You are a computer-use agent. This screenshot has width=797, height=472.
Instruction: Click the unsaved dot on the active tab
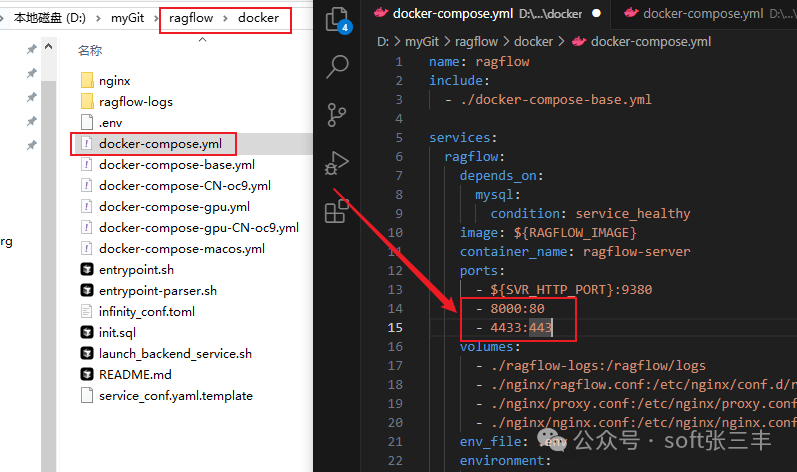tap(597, 13)
